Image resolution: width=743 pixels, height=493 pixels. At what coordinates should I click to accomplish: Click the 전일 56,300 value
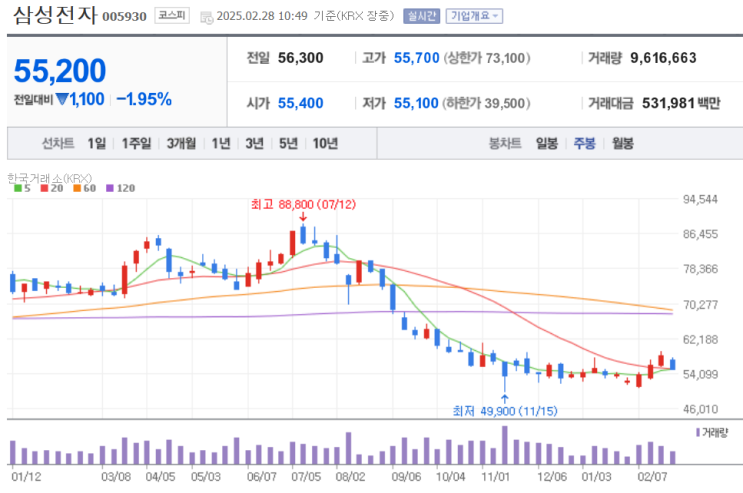point(300,58)
